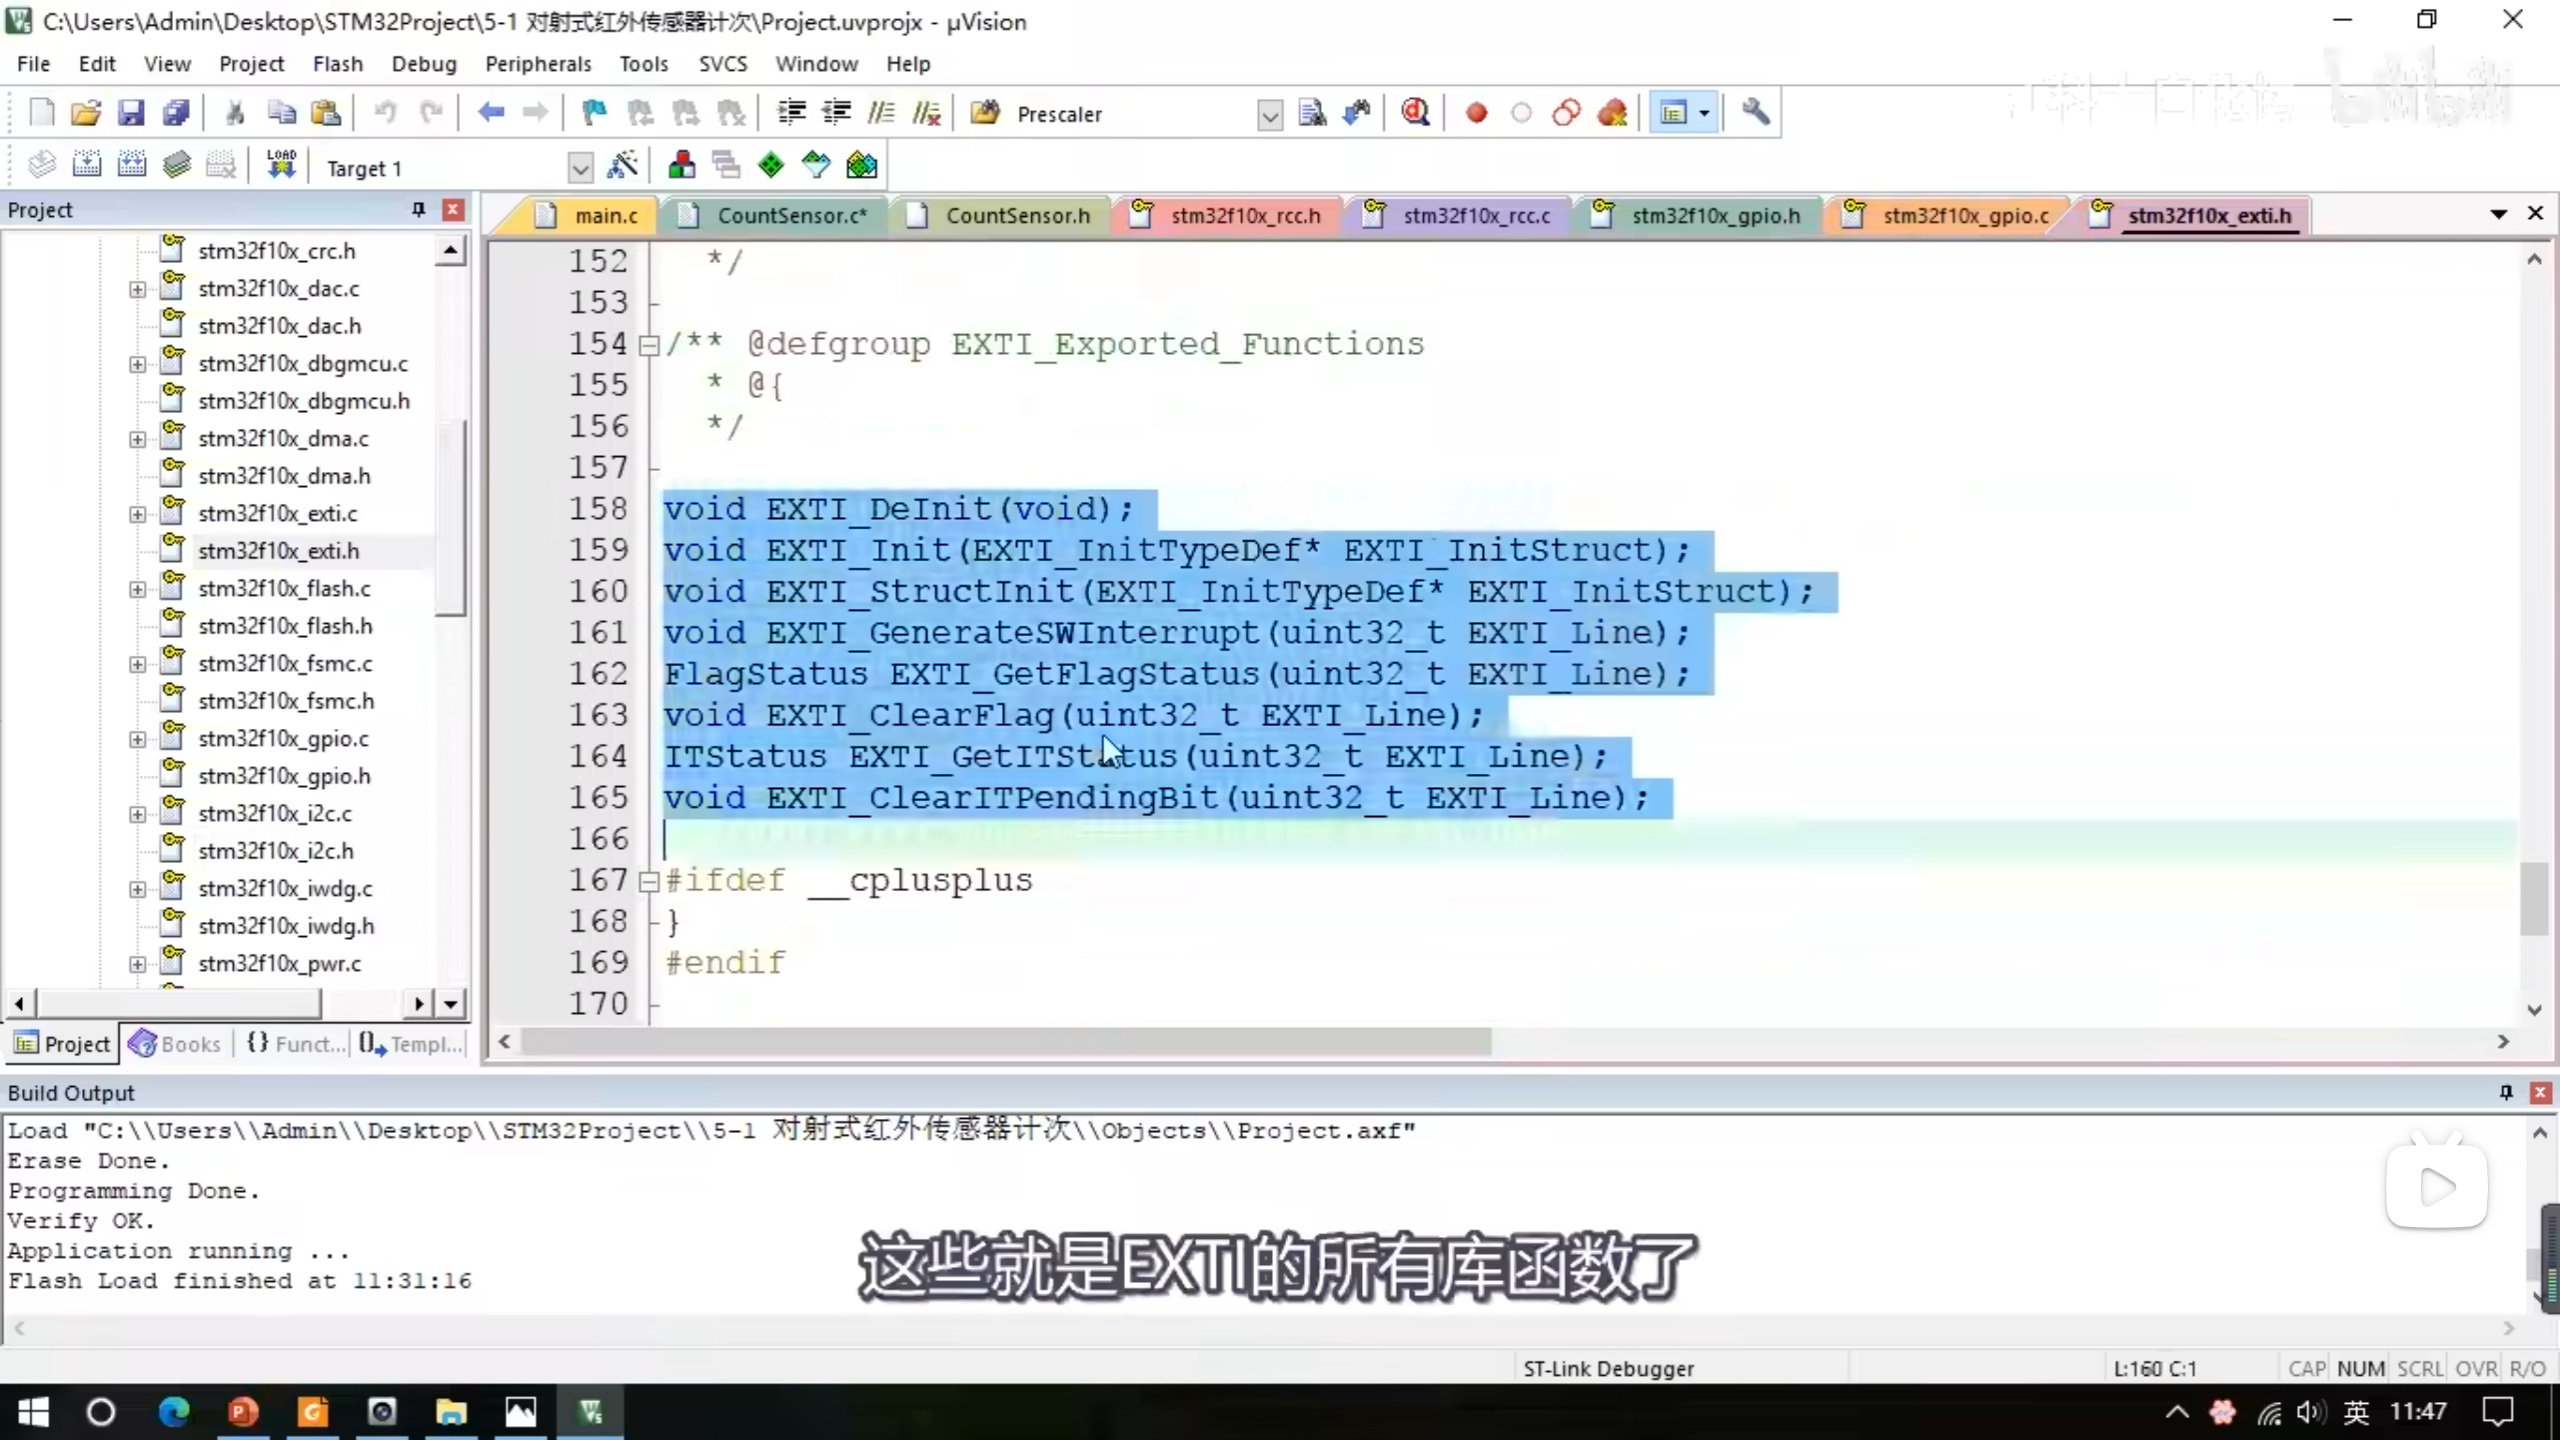The height and width of the screenshot is (1440, 2560).
Task: Click the editor horizontal scrollbar thumb
Action: coord(1005,1042)
